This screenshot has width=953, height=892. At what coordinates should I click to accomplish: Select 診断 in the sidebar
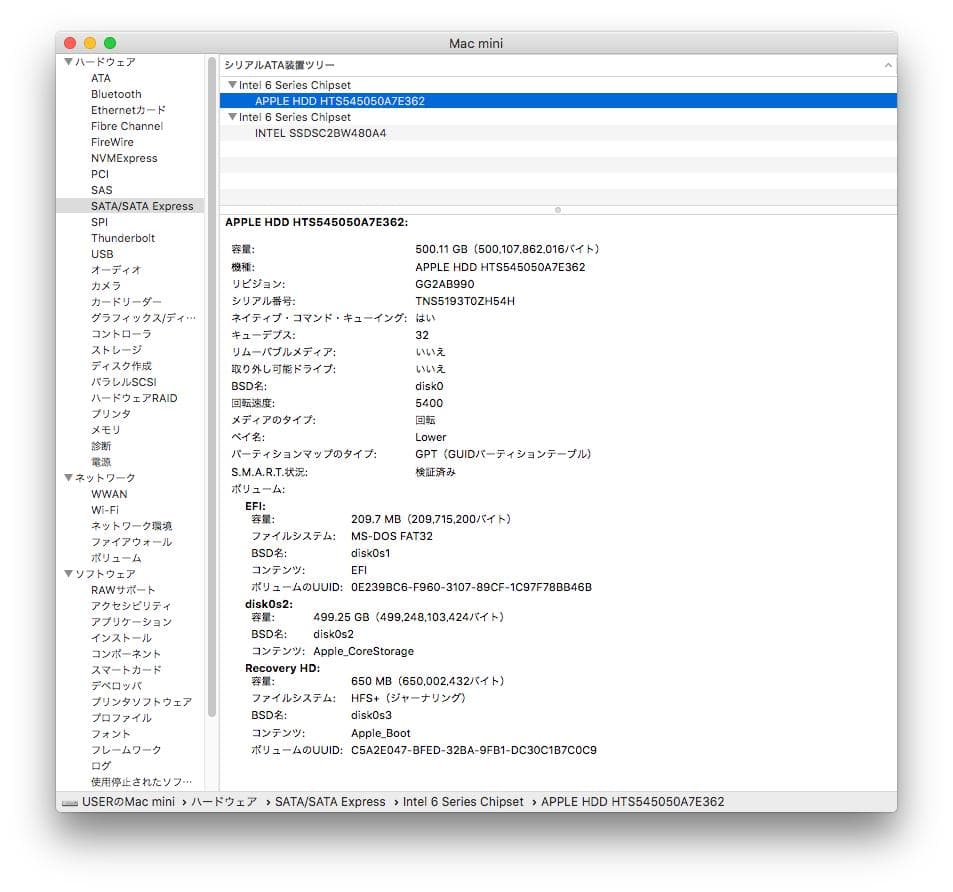tap(101, 446)
